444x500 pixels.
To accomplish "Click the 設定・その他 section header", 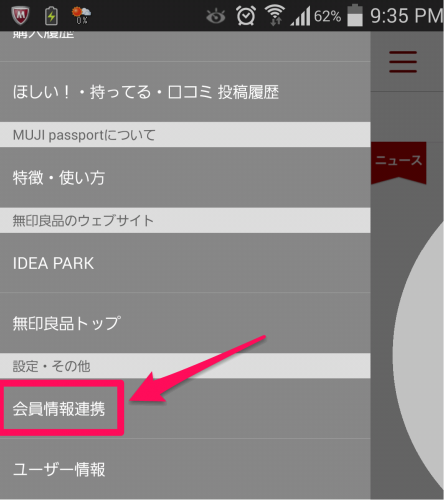I will pos(185,366).
